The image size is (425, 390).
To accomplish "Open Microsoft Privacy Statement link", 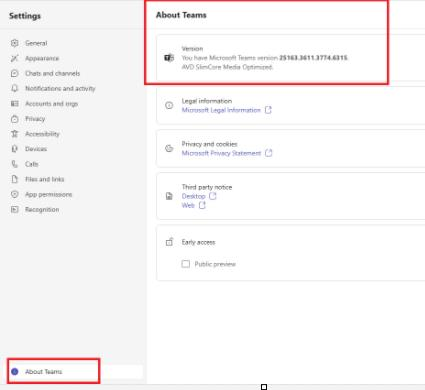I will [x=221, y=153].
